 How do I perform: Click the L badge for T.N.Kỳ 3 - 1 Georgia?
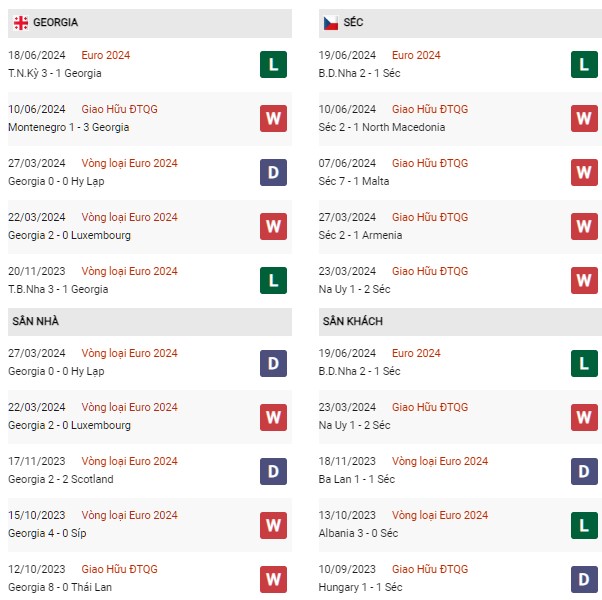[273, 64]
